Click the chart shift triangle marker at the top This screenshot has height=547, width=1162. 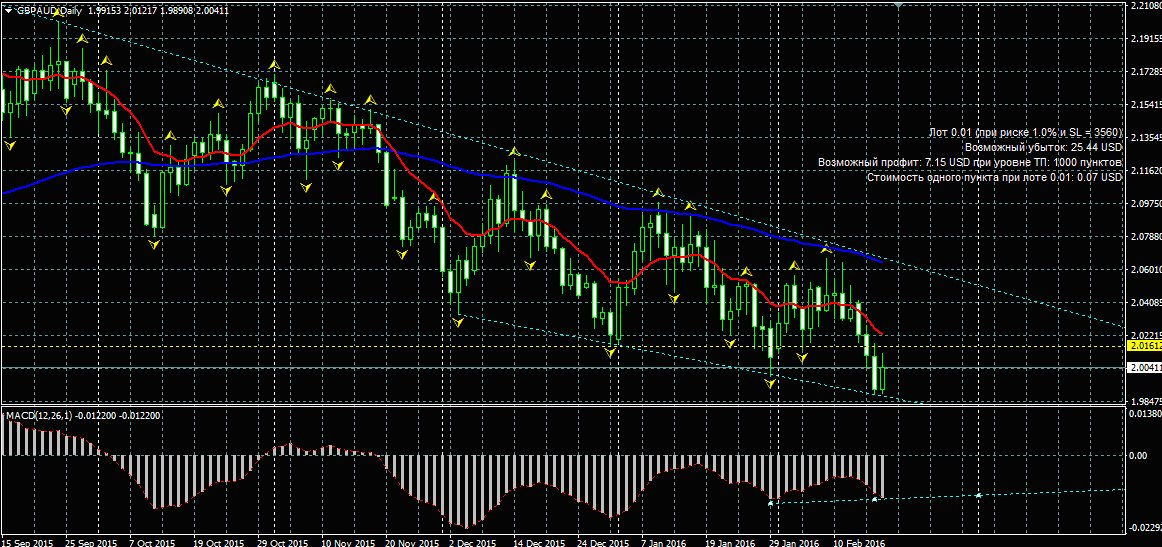(x=898, y=4)
